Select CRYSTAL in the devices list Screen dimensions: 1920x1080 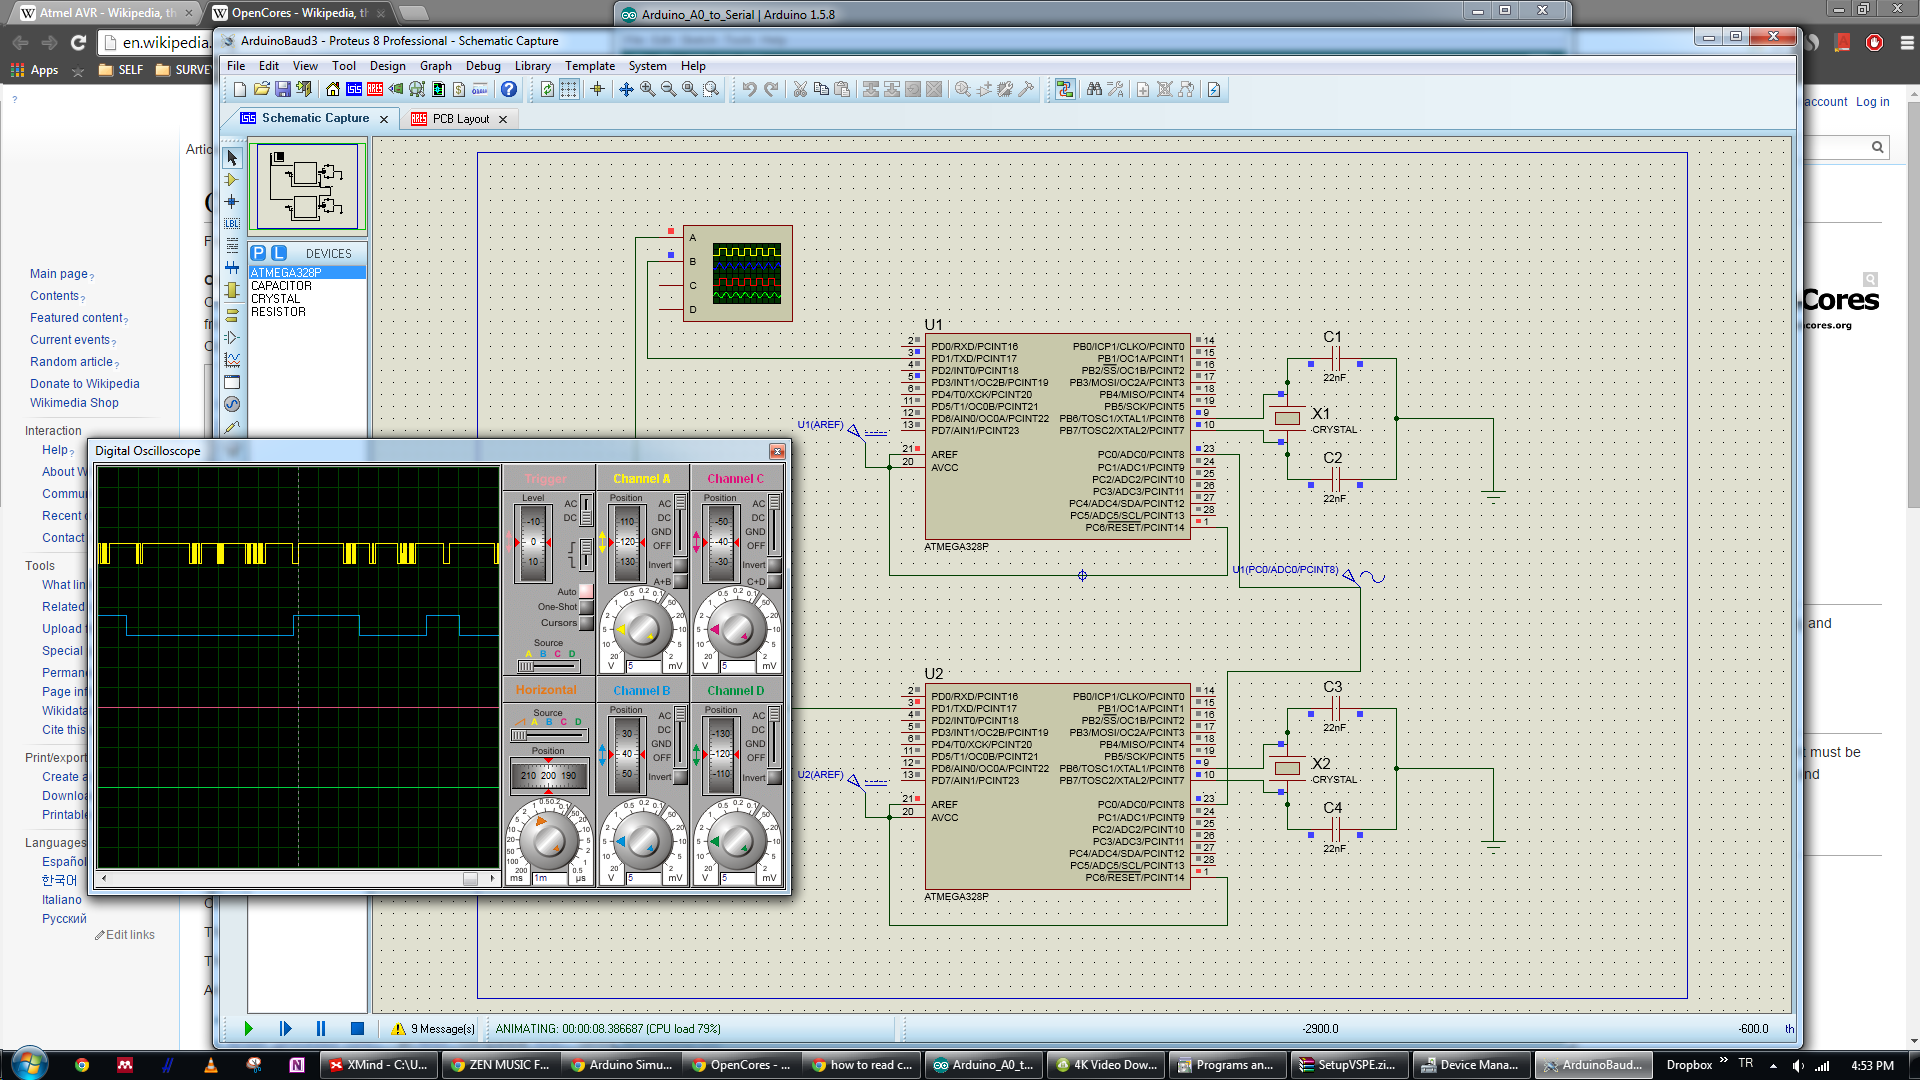coord(275,299)
